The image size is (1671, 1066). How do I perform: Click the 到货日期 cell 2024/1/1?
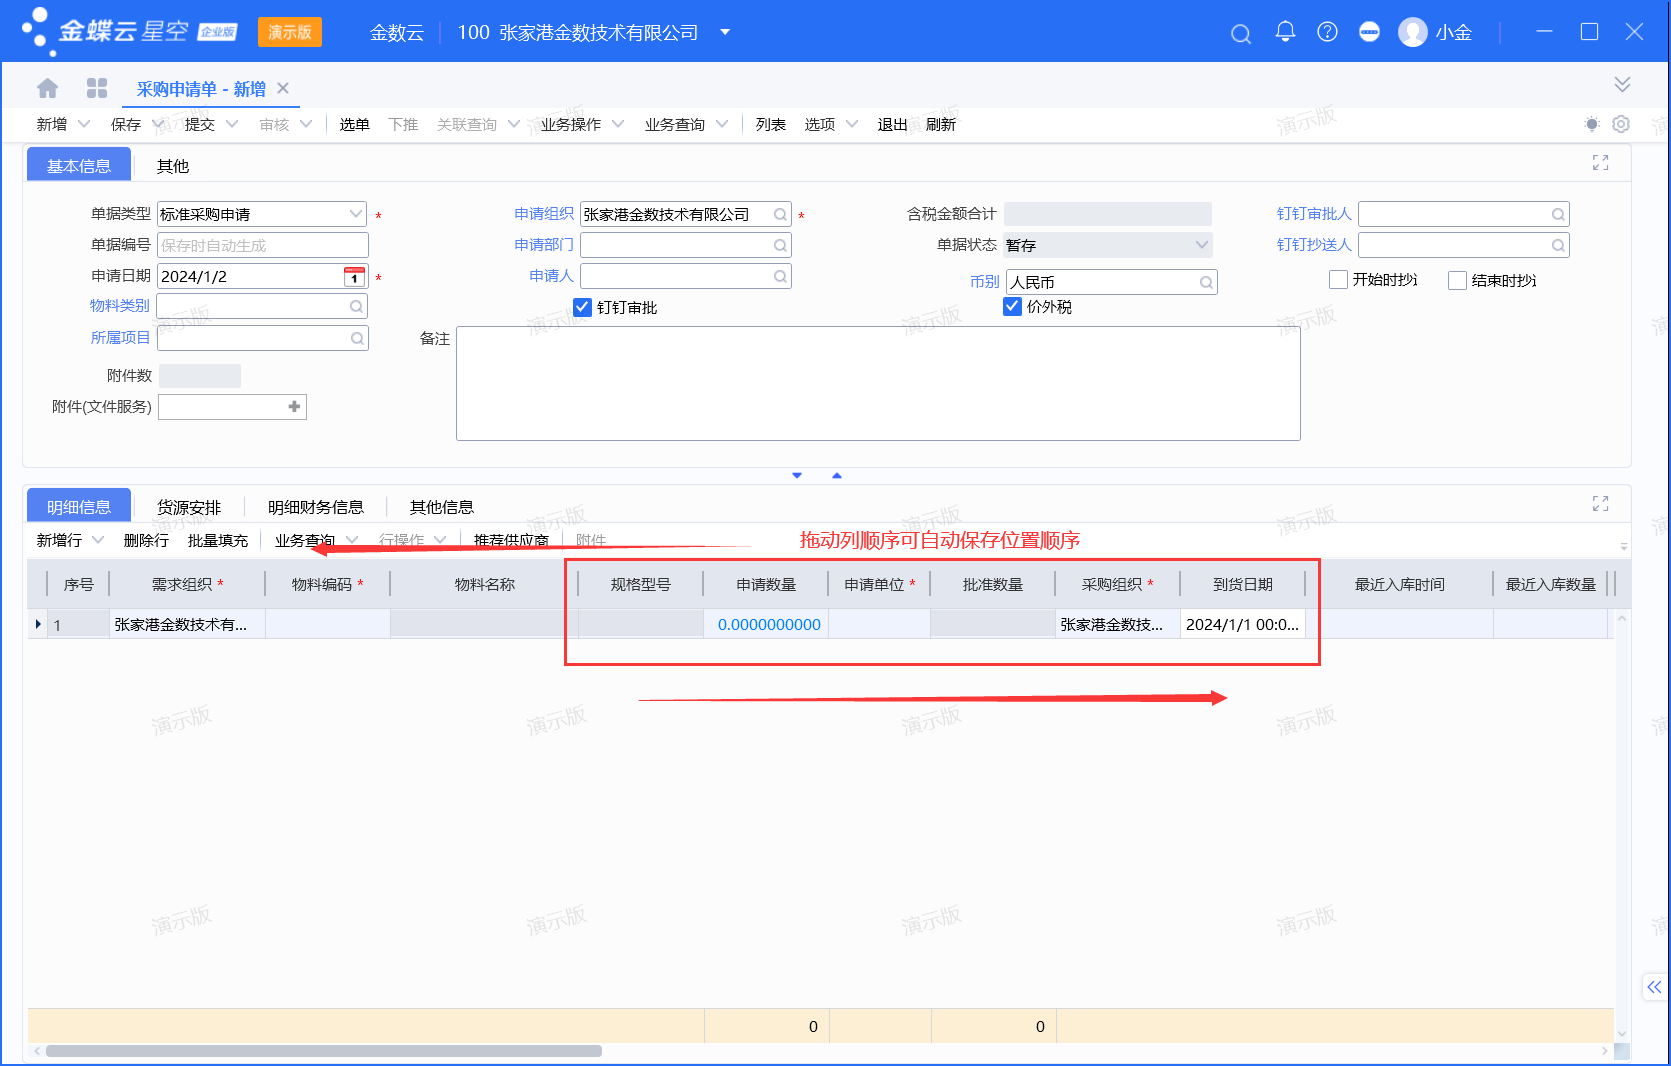(1243, 624)
